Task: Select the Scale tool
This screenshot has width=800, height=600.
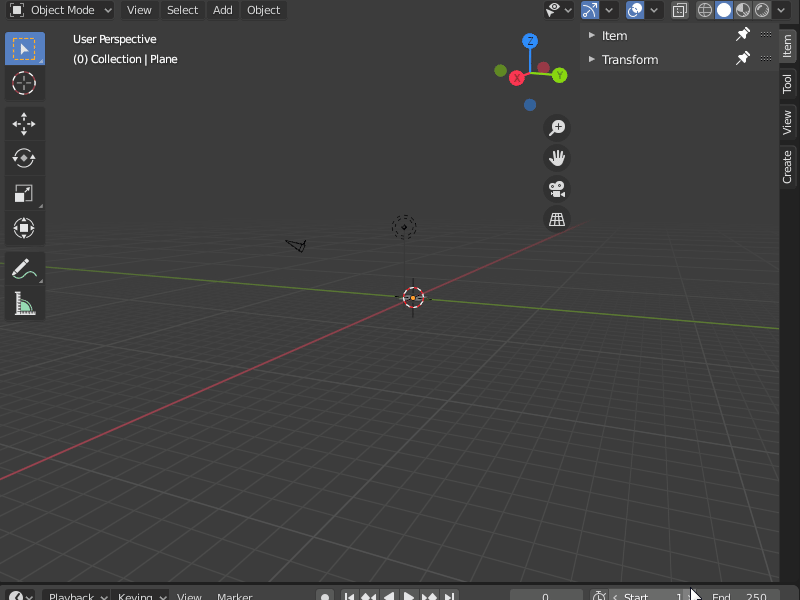Action: coord(24,192)
